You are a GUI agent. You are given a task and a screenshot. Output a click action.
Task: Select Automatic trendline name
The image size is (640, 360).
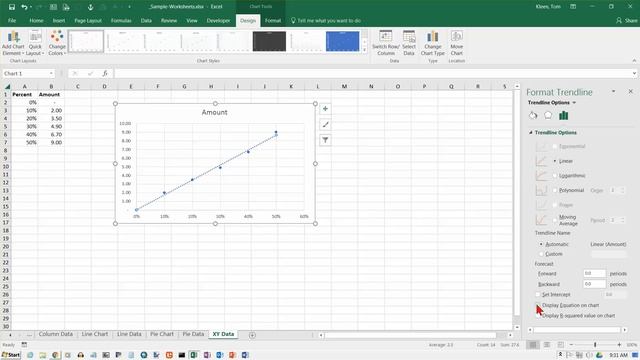[x=541, y=244]
